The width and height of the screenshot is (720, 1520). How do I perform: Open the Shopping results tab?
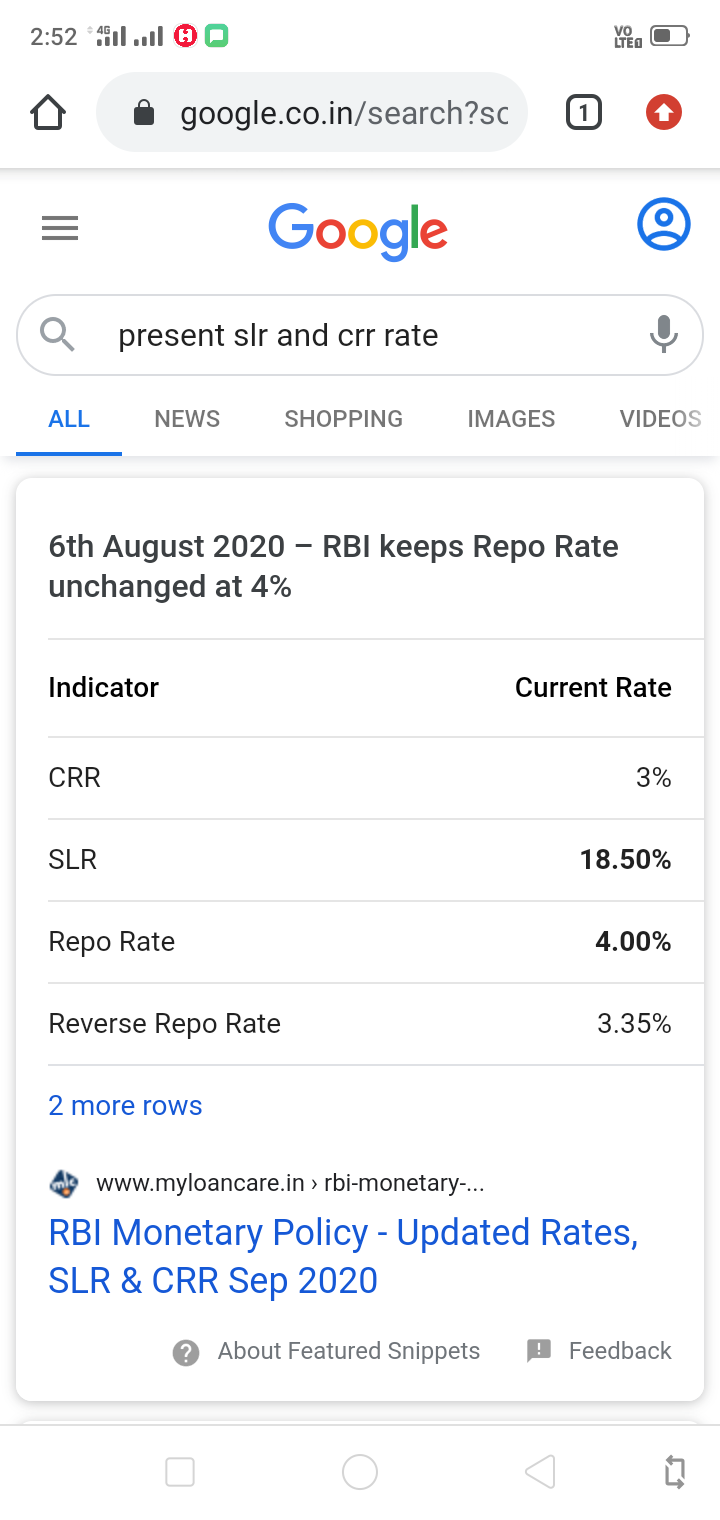(x=343, y=419)
